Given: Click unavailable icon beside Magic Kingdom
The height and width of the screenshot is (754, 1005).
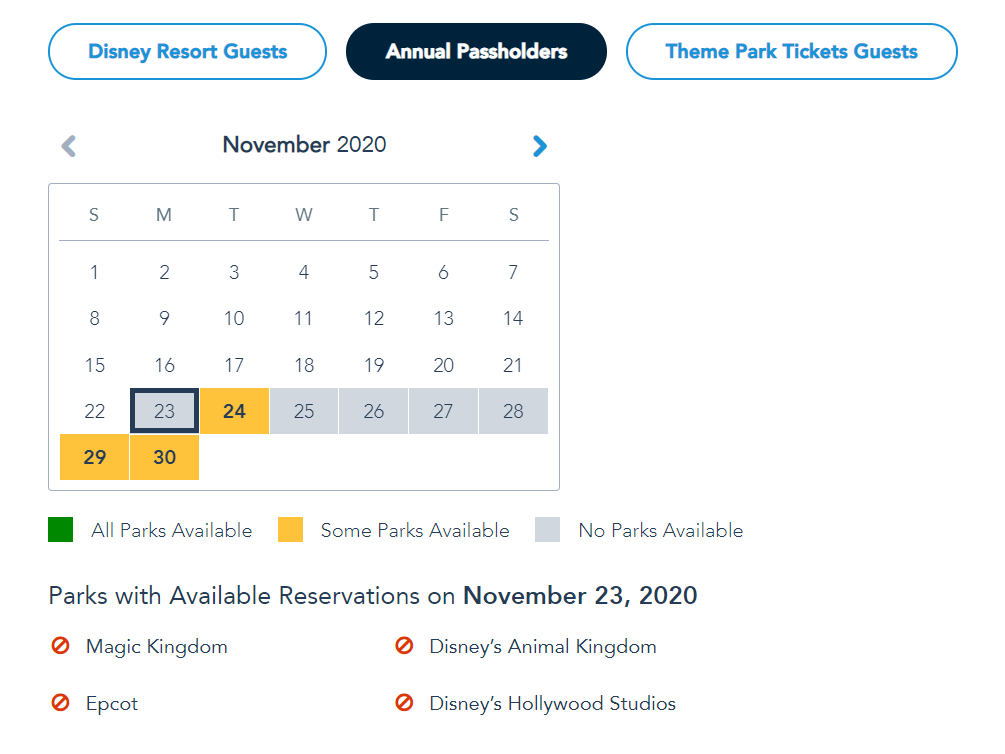Looking at the screenshot, I should tap(60, 646).
